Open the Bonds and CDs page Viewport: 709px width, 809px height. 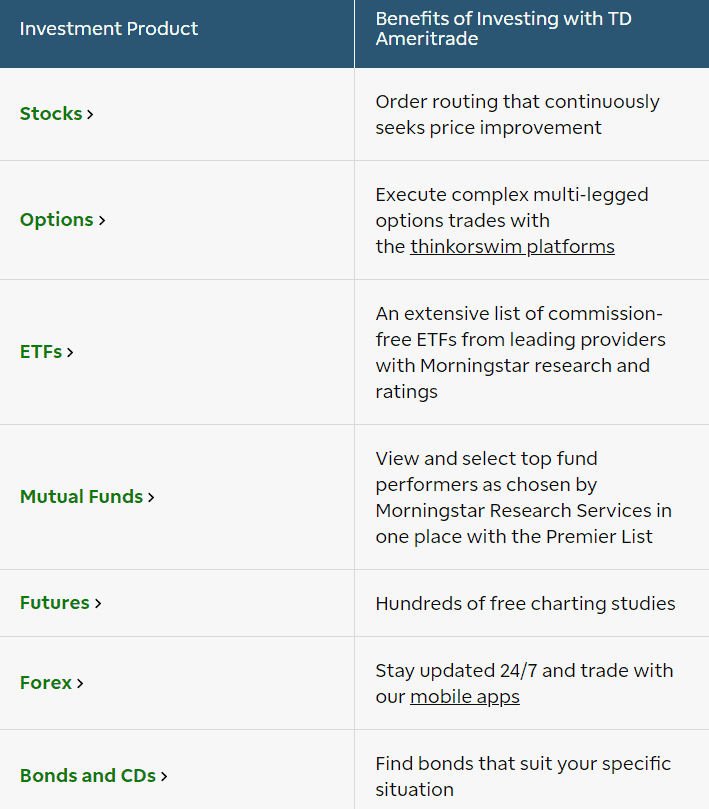pos(86,775)
